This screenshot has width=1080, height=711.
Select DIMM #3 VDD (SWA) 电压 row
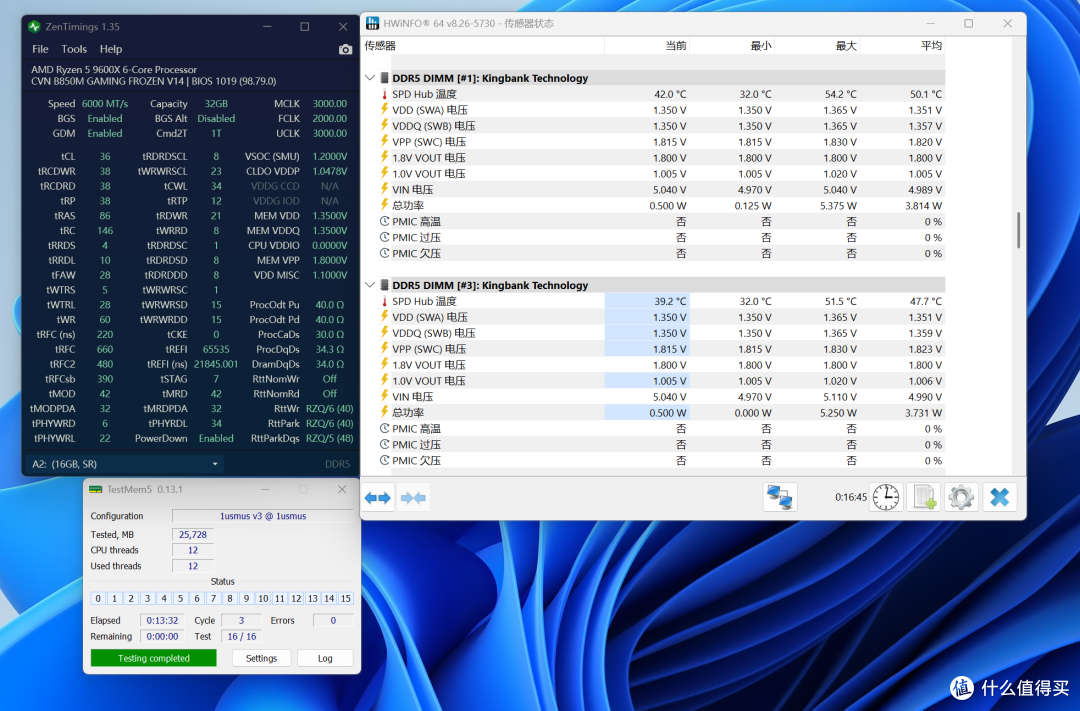pyautogui.click(x=661, y=317)
